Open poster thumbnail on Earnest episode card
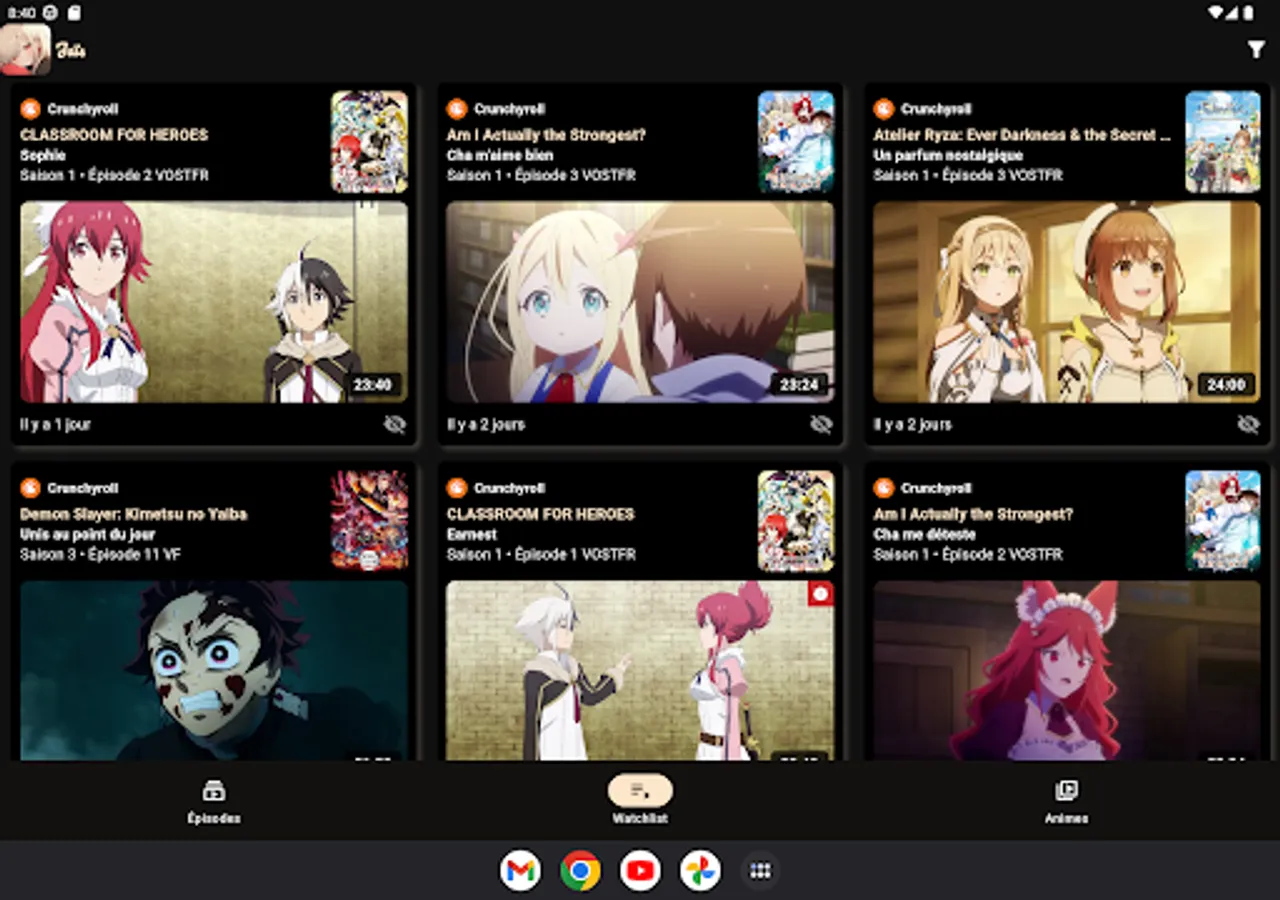1280x900 pixels. 796,521
